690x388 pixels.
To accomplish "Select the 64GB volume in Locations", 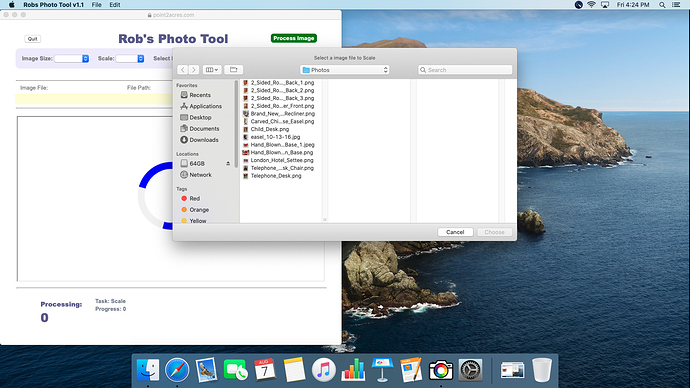I will (x=193, y=163).
